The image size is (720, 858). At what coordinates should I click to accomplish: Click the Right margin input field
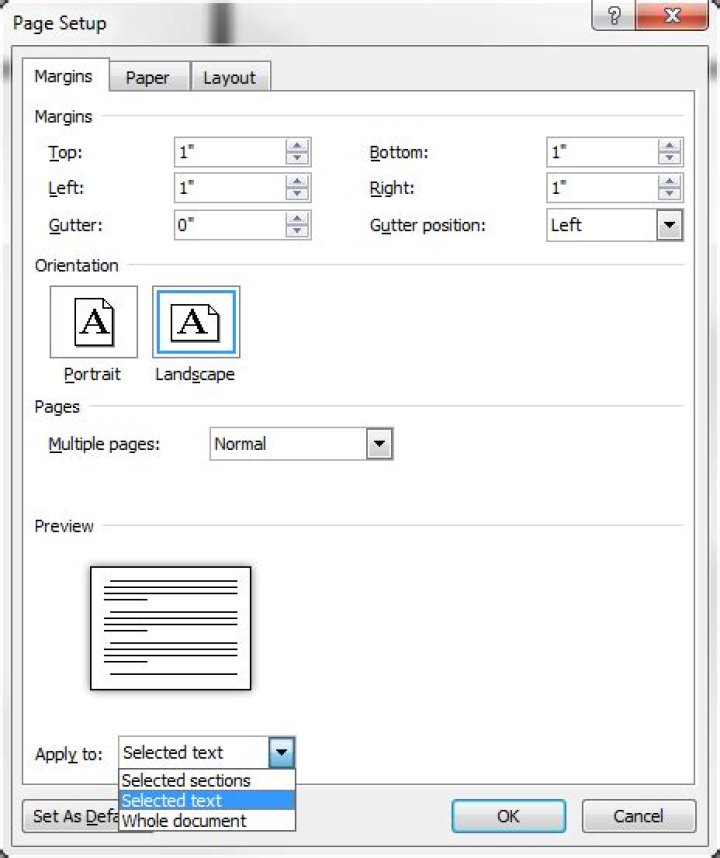602,188
